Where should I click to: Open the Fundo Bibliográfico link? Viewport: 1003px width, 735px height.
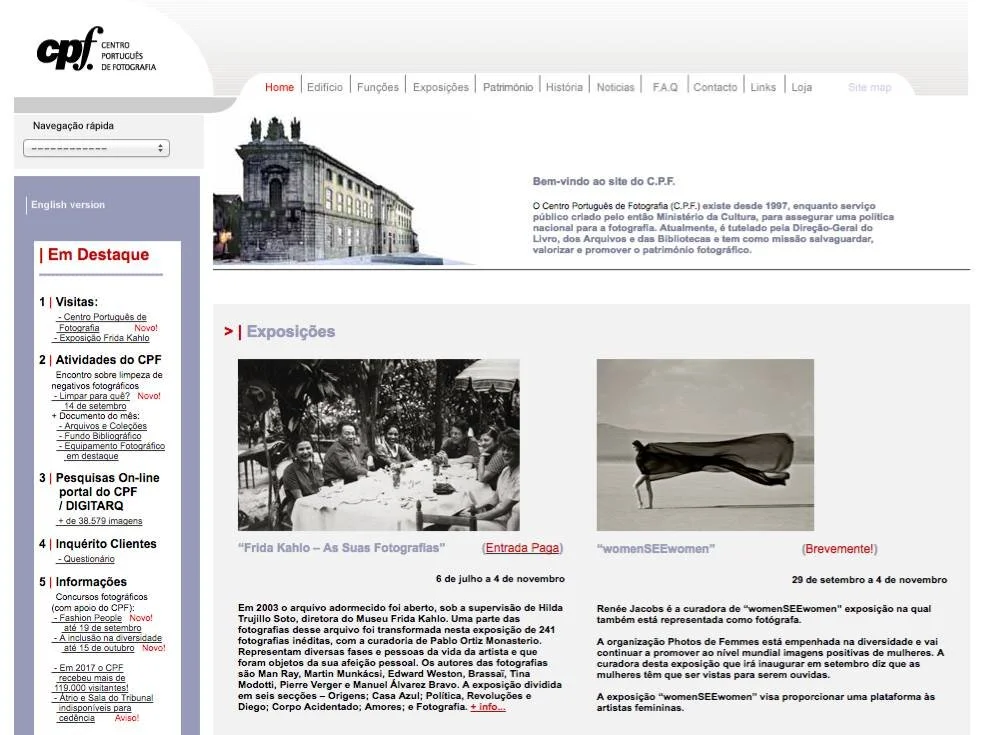point(100,436)
